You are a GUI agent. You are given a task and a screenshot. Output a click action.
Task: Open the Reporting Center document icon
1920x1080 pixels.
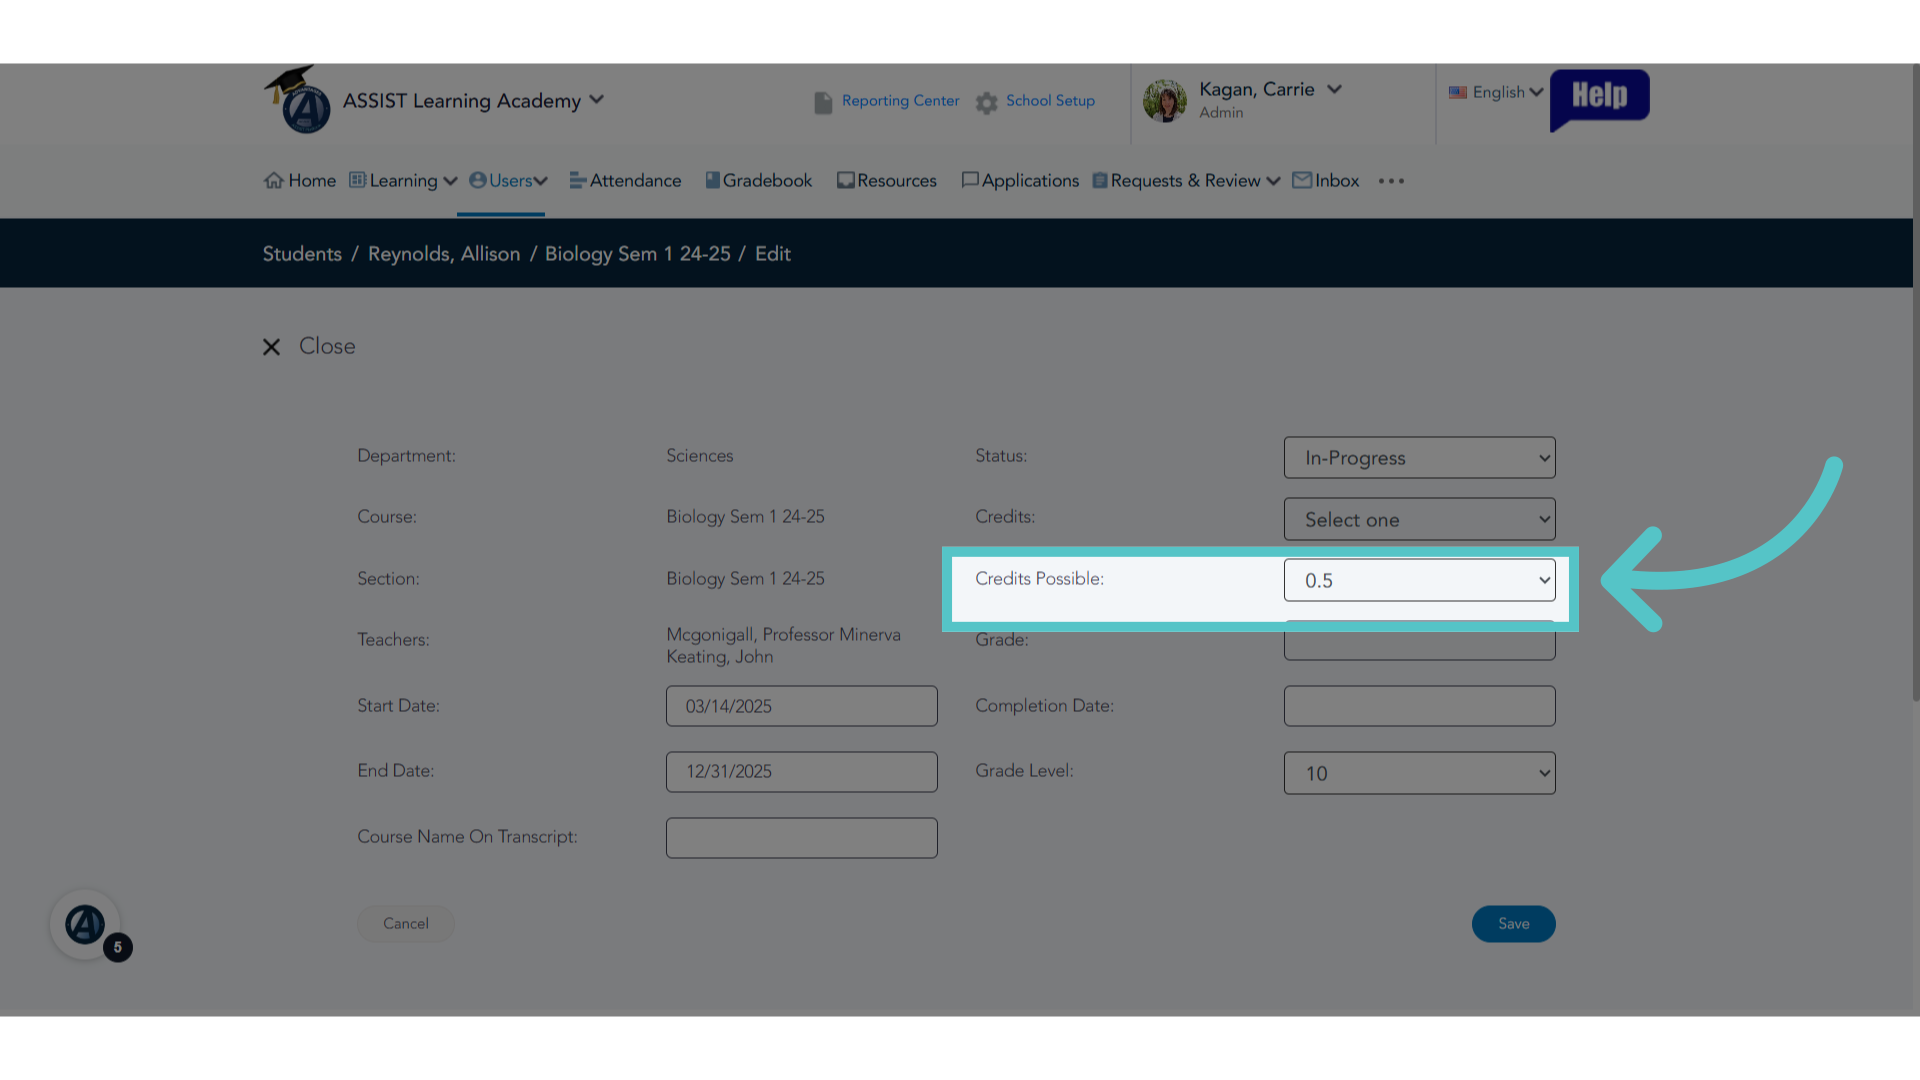pos(823,102)
